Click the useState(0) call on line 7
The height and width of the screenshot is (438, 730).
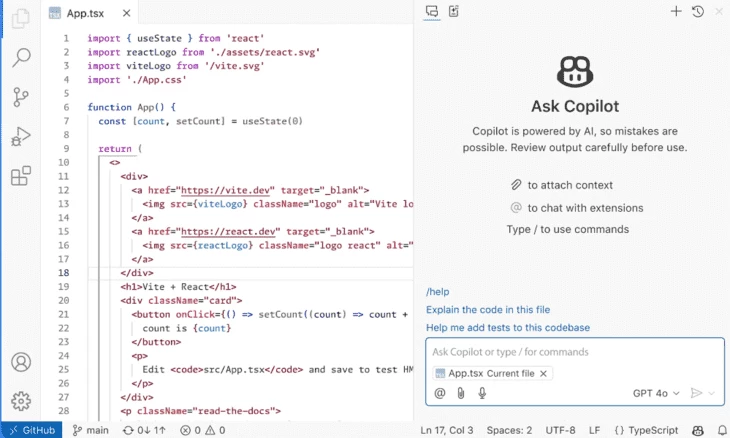tap(272, 121)
